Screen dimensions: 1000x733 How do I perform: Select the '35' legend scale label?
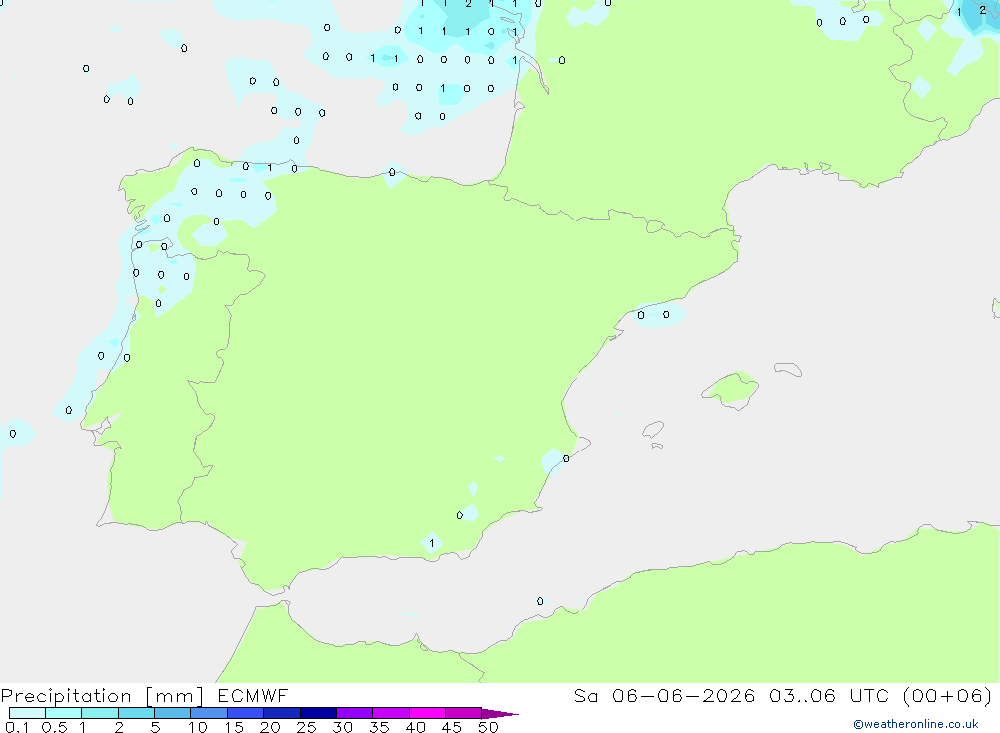379,727
